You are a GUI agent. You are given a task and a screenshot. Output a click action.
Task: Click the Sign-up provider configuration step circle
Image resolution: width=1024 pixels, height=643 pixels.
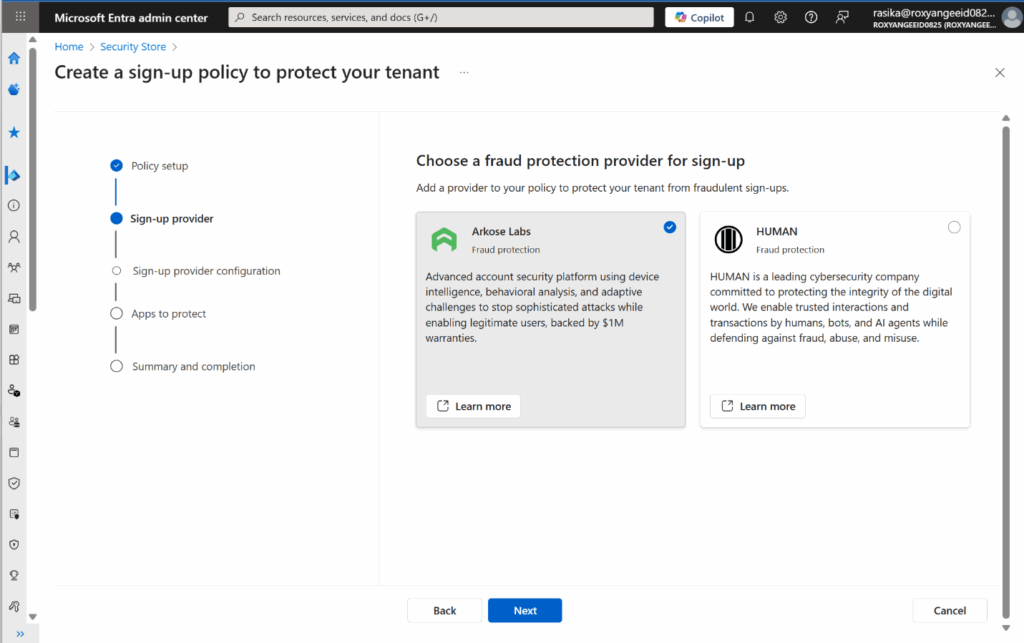click(116, 270)
